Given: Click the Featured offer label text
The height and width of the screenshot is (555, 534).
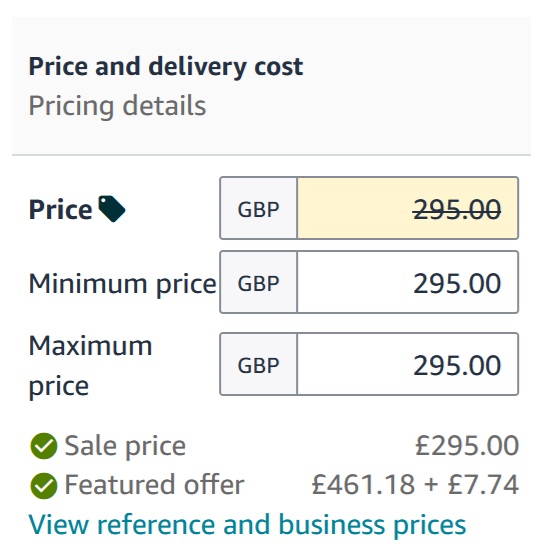Looking at the screenshot, I should point(154,485).
